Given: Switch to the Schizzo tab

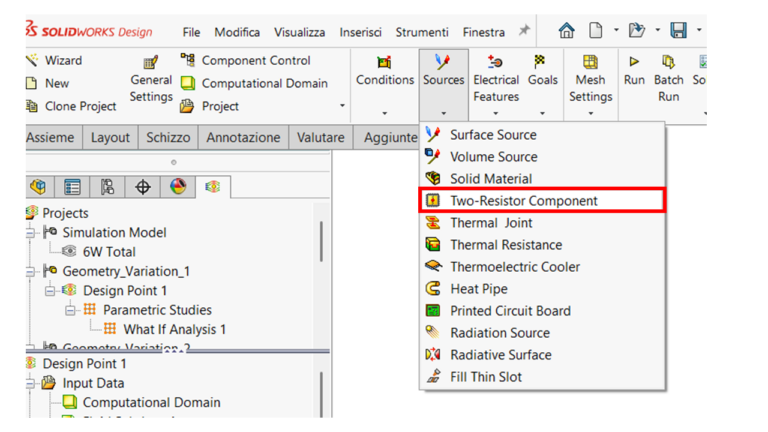Looking at the screenshot, I should tap(168, 137).
